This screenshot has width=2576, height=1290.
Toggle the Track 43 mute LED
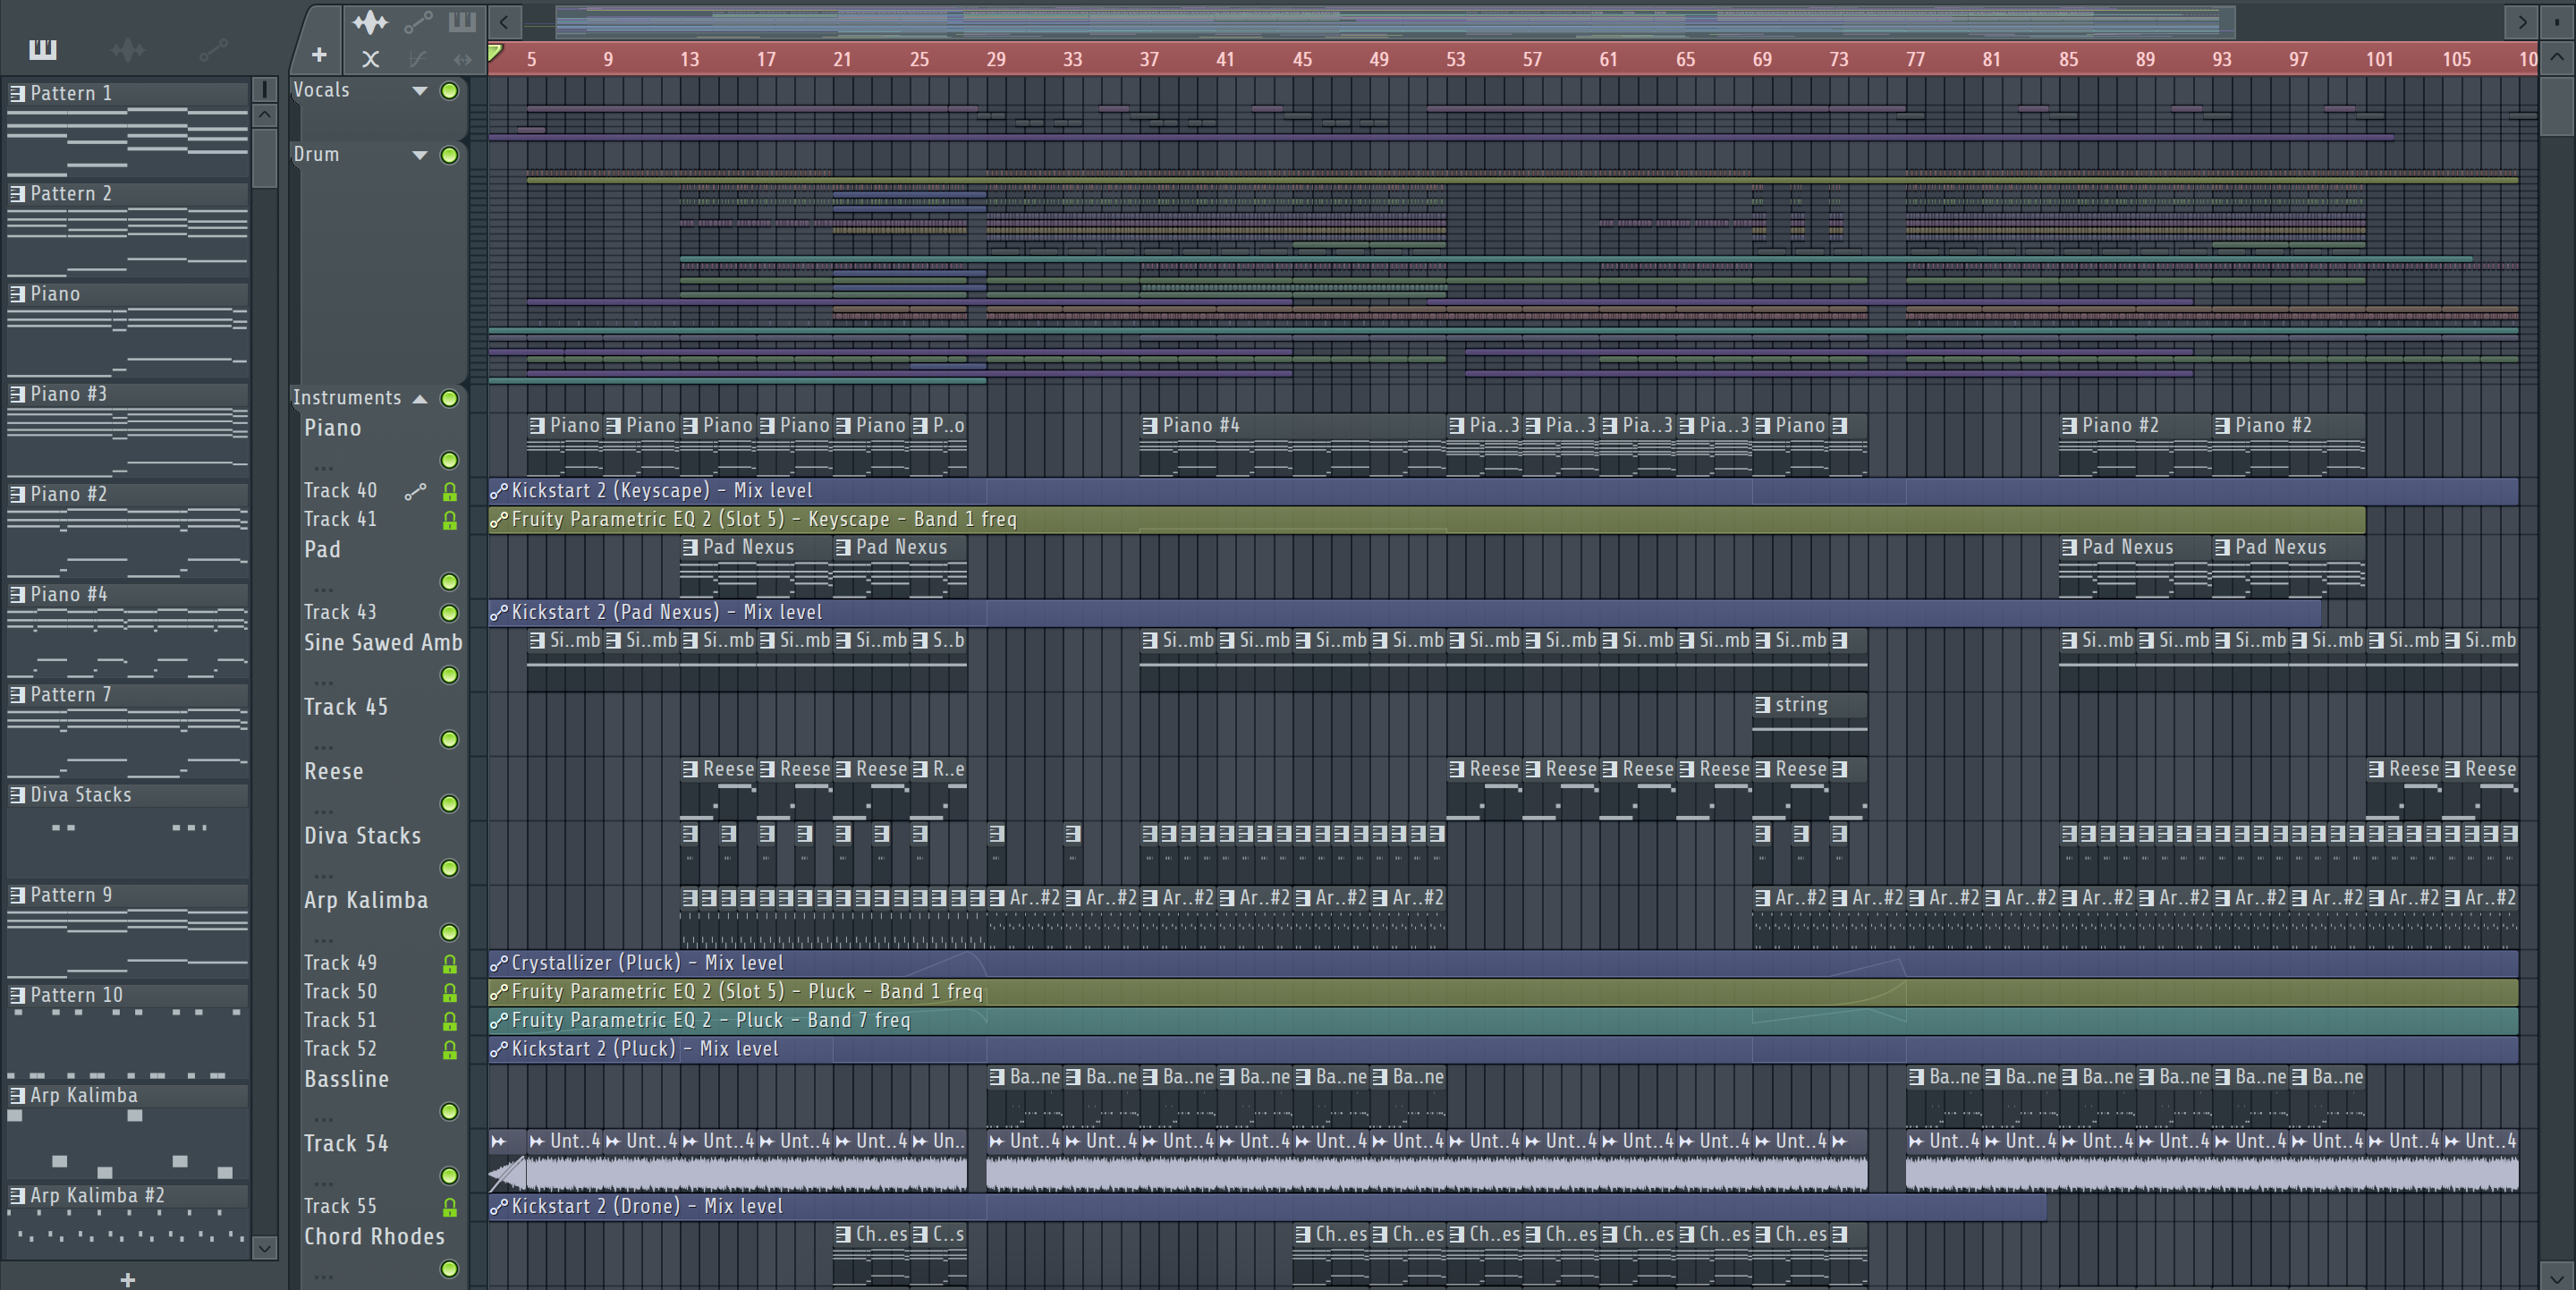(x=450, y=613)
